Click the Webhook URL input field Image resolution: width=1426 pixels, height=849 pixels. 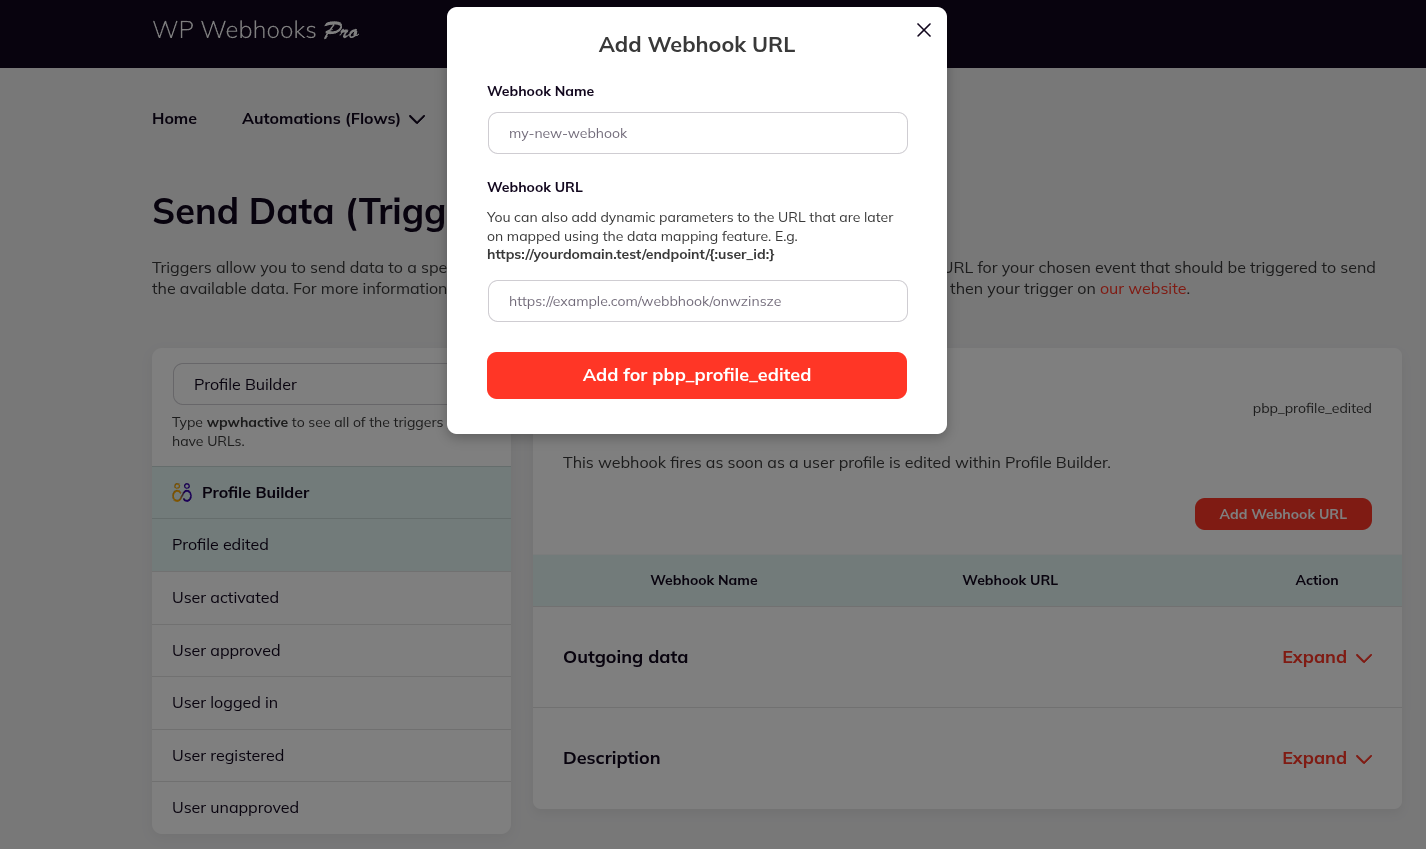point(697,300)
